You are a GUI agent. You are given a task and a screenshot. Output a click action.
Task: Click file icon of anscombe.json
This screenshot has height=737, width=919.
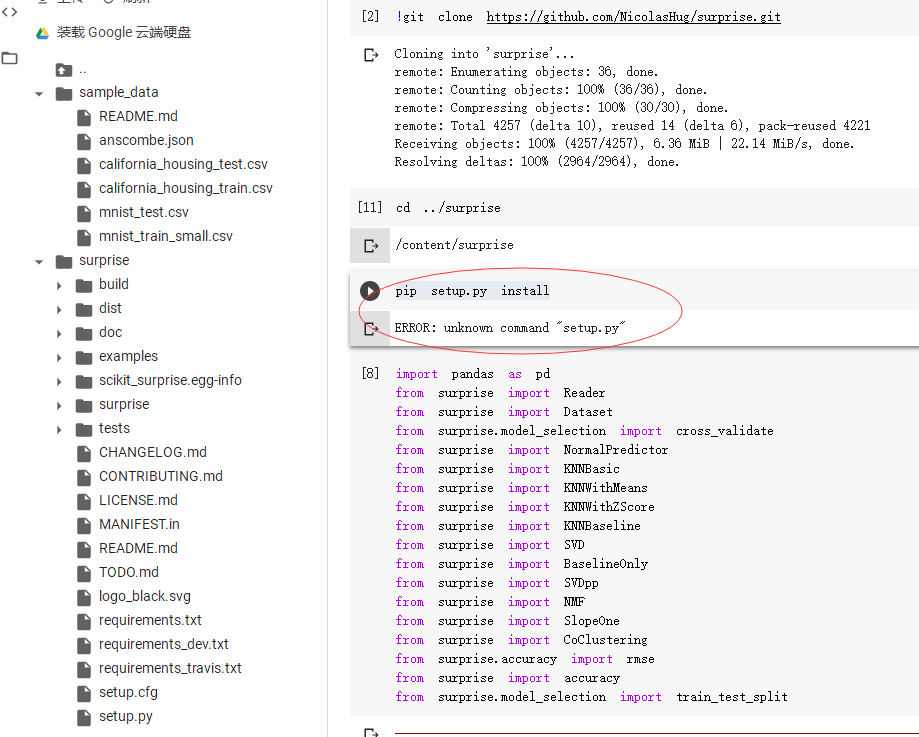[84, 141]
